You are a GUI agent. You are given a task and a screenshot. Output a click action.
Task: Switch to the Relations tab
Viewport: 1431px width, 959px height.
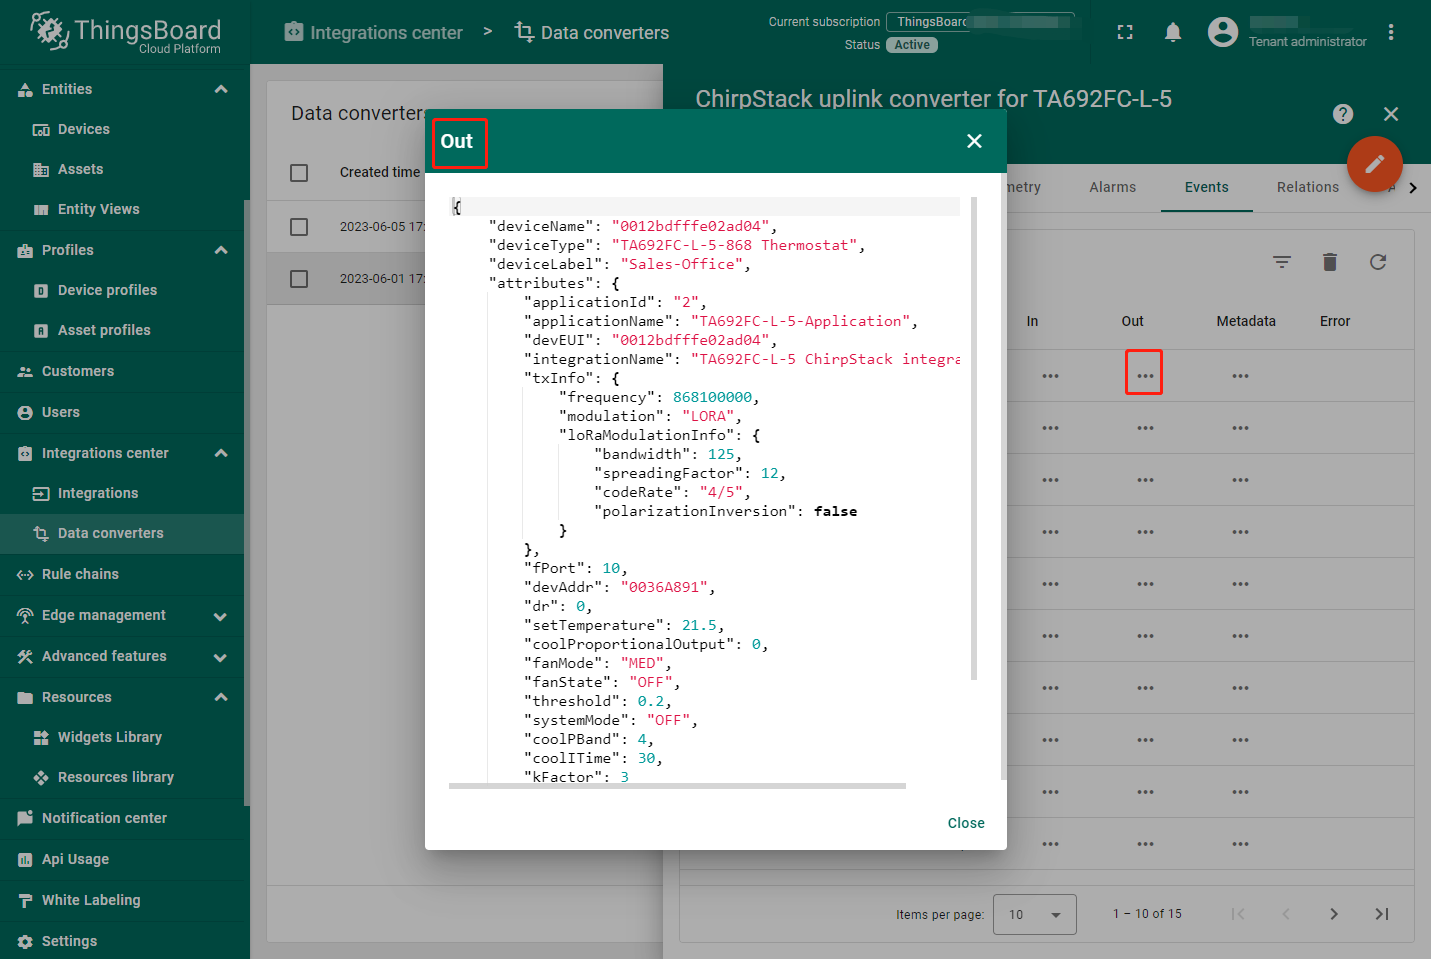(x=1308, y=187)
